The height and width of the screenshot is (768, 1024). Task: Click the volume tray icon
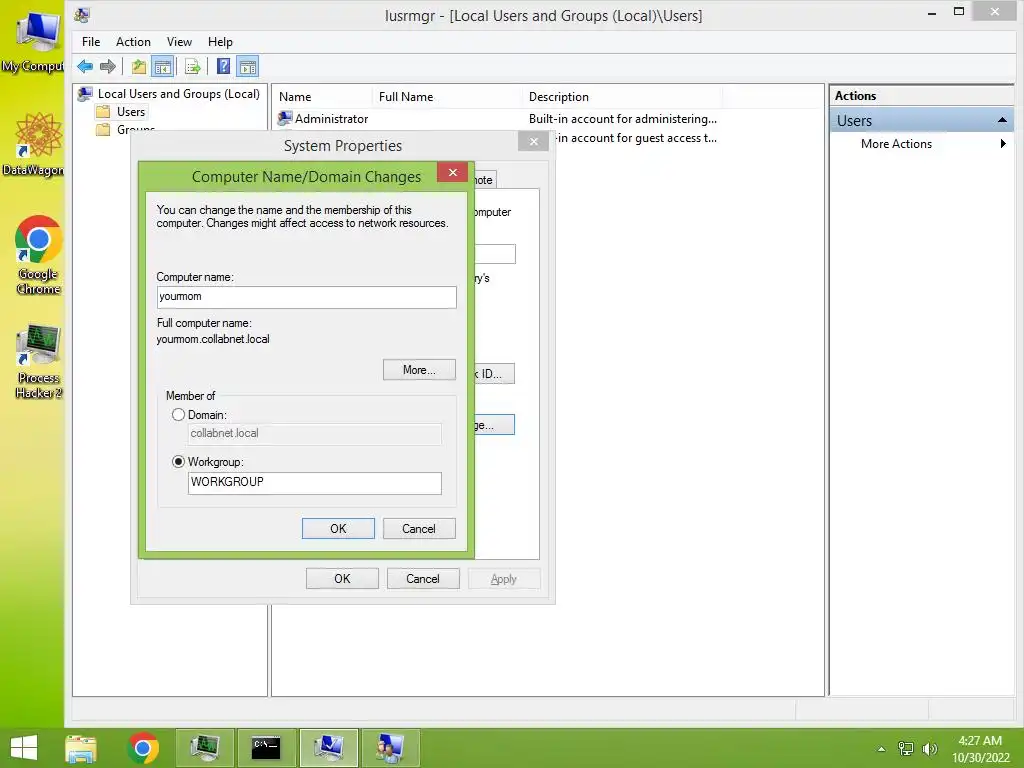pyautogui.click(x=929, y=749)
